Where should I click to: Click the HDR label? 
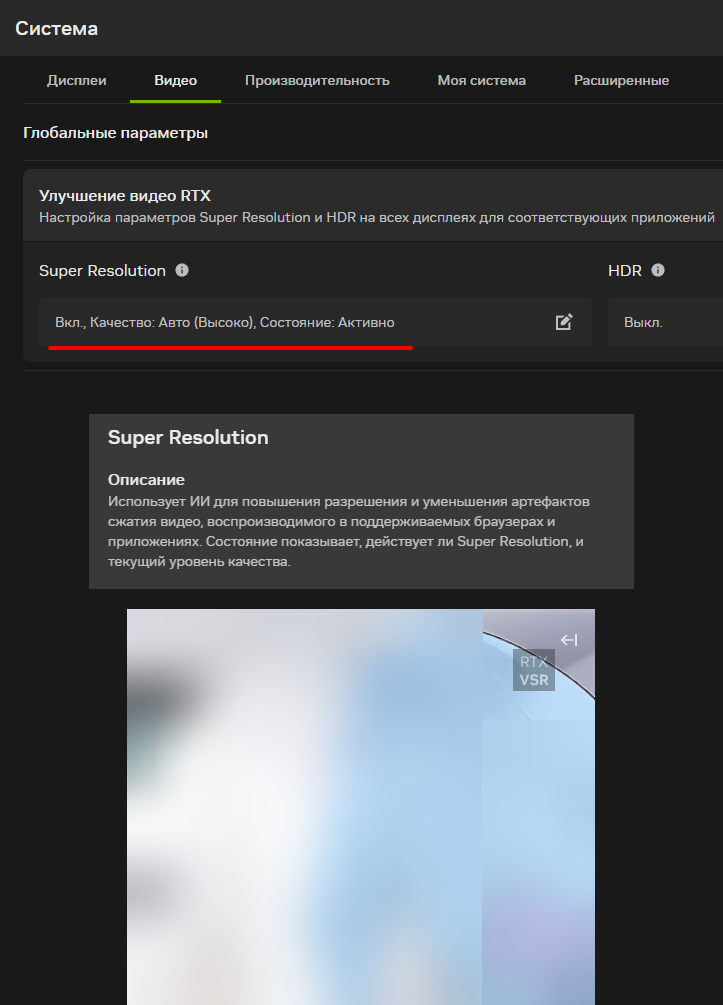click(625, 270)
